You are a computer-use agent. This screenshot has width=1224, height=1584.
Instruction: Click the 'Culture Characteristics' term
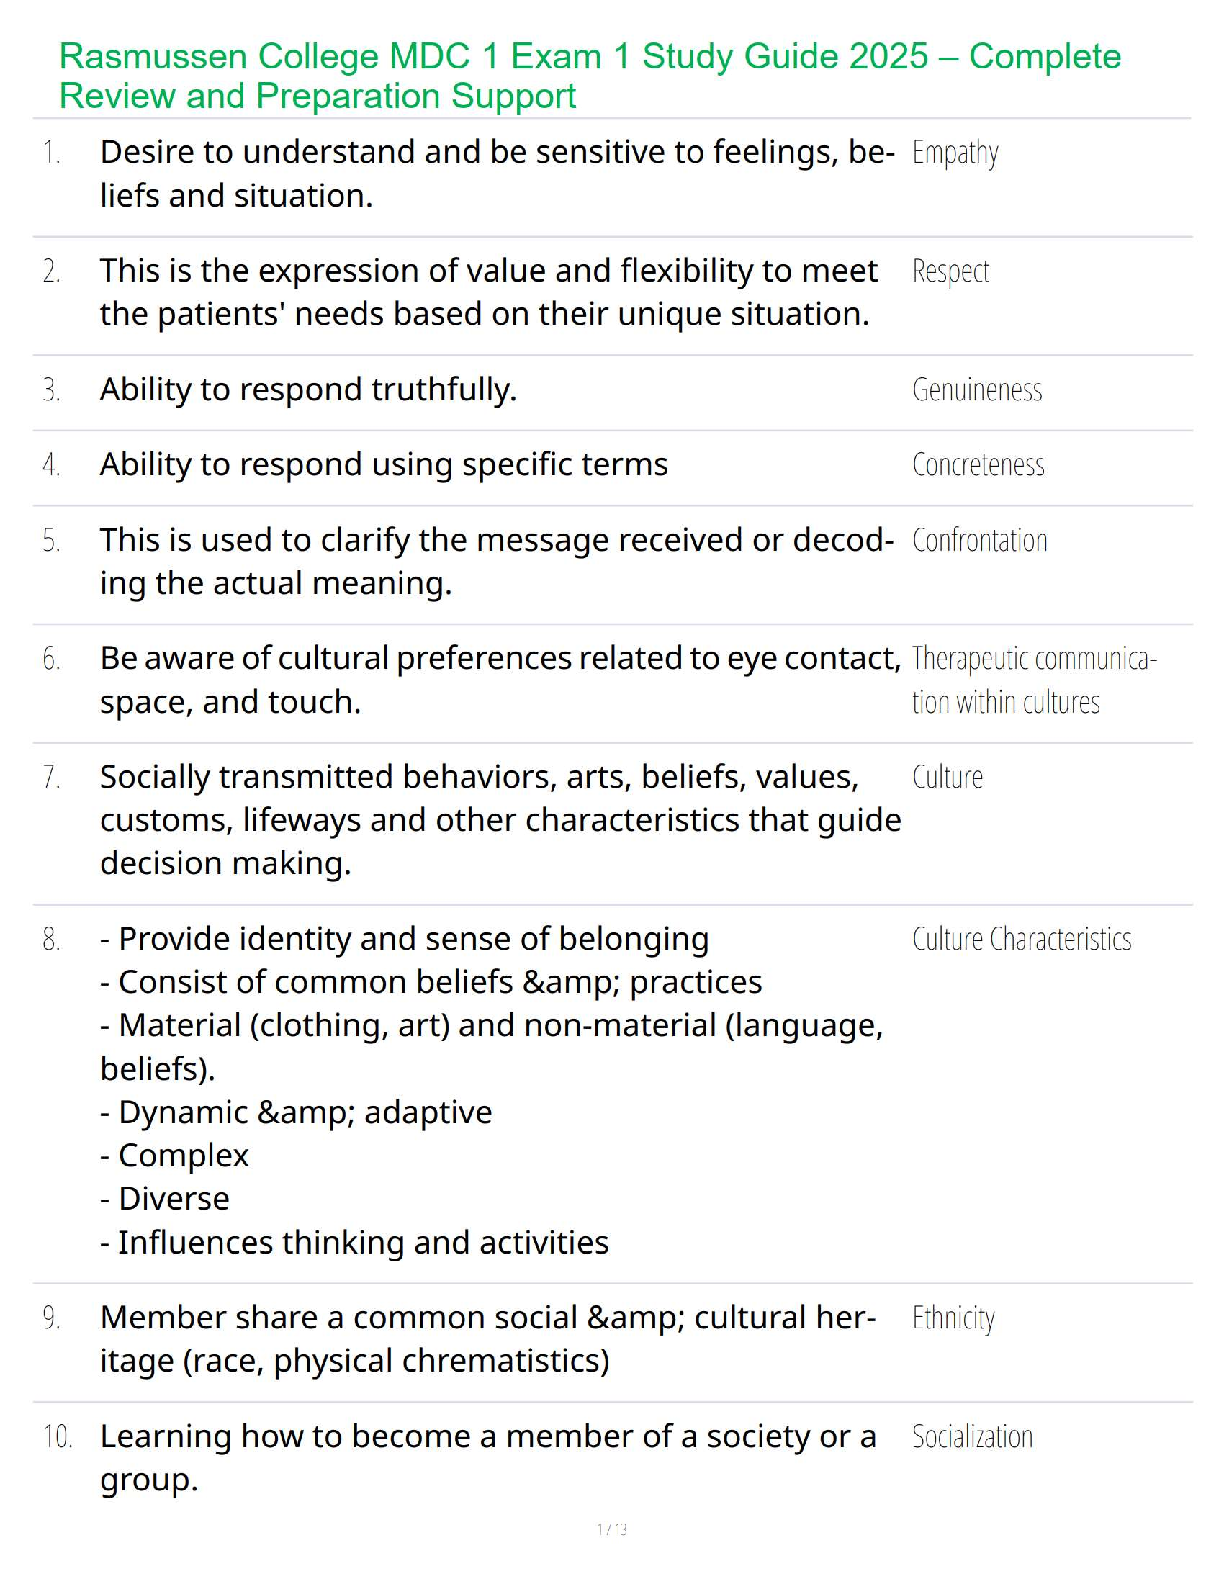pyautogui.click(x=1021, y=939)
